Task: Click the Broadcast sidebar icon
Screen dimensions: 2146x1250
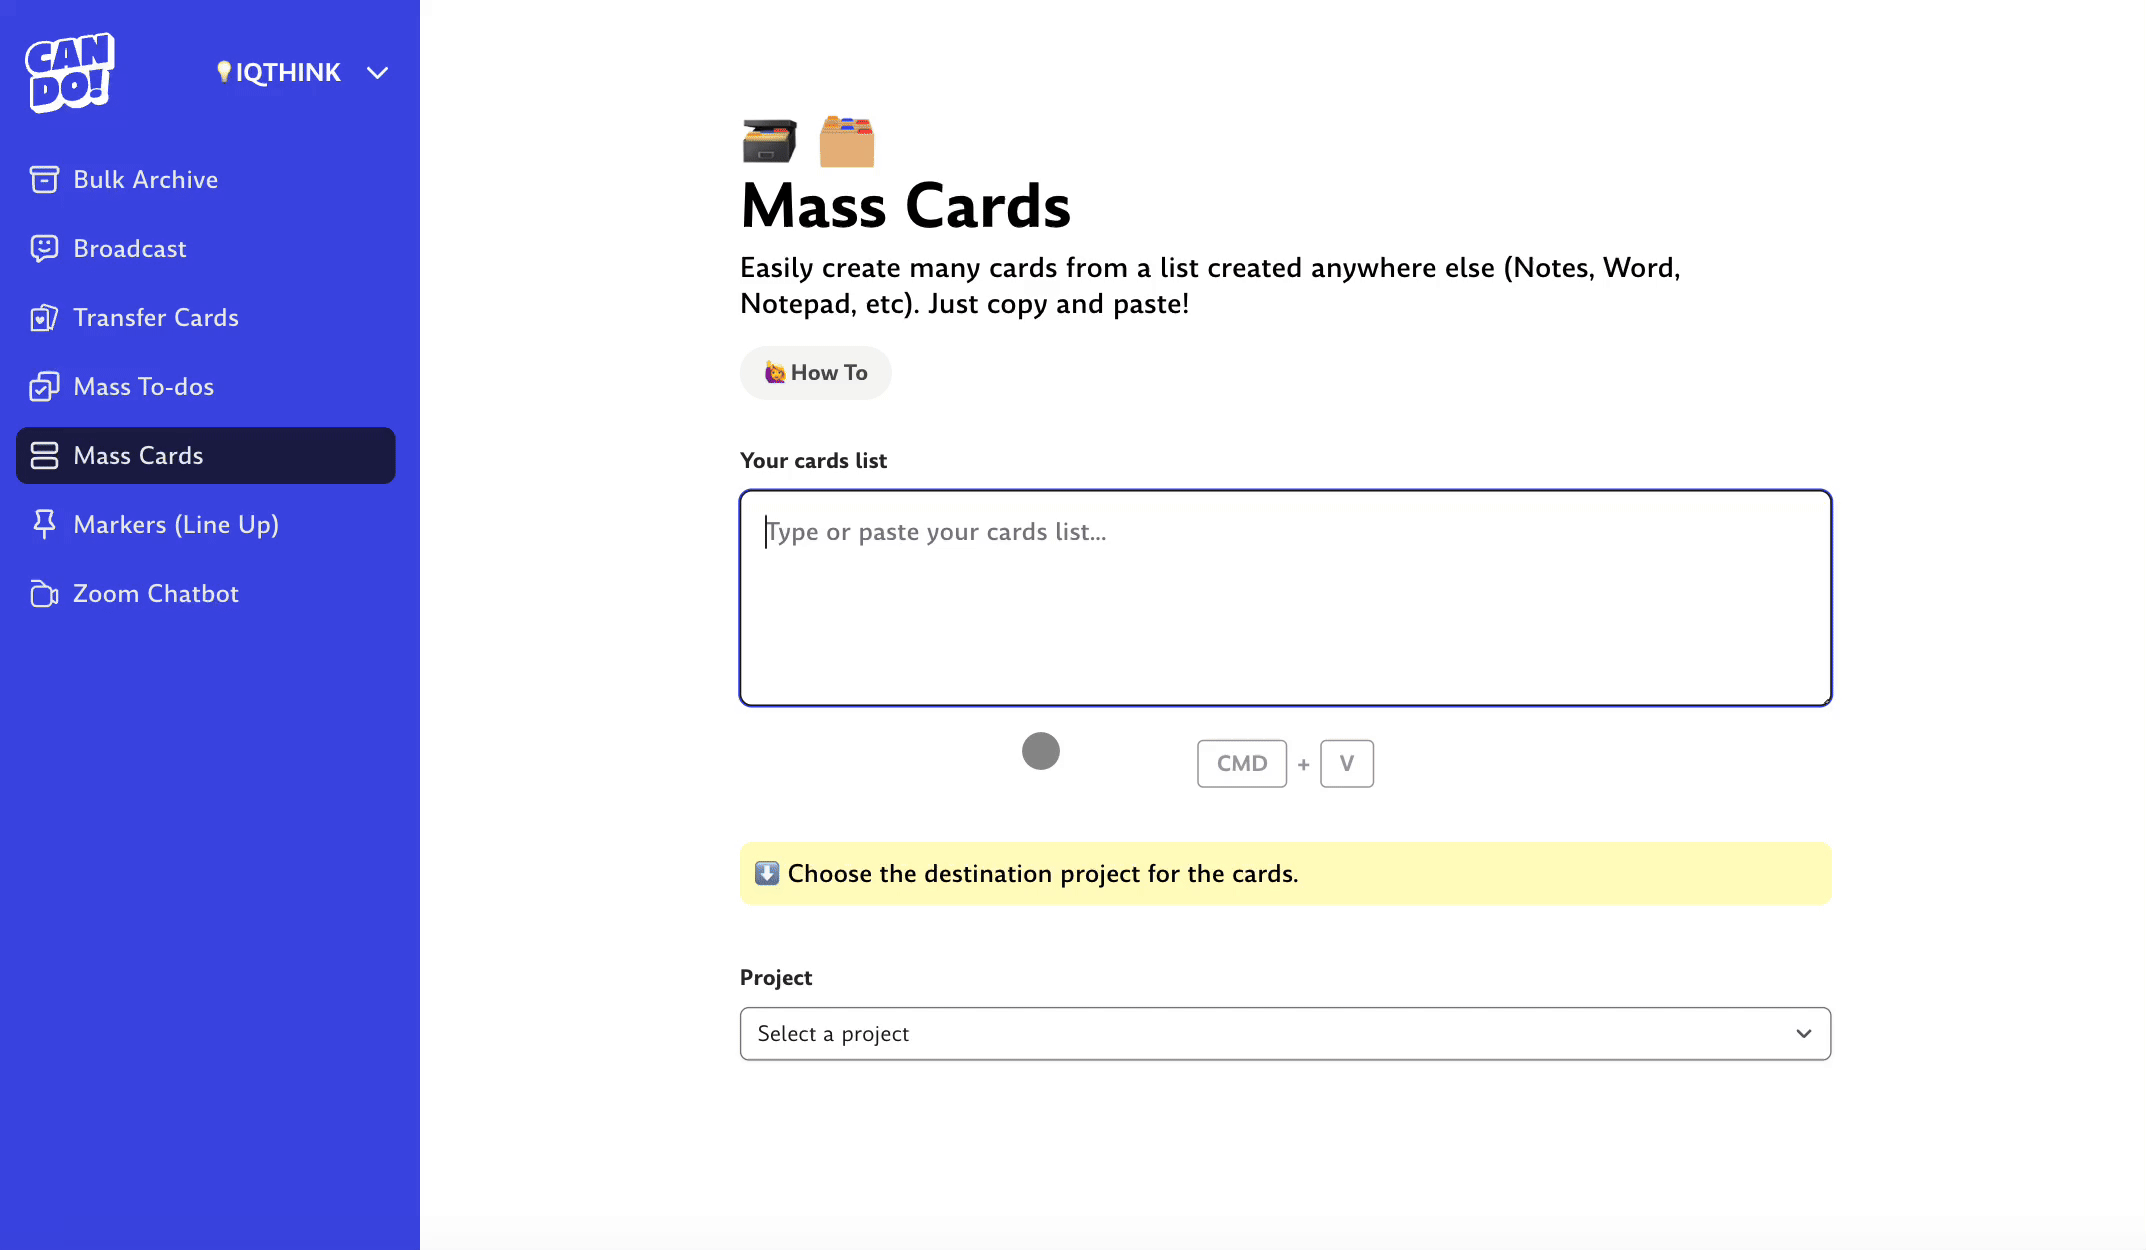Action: [x=45, y=249]
